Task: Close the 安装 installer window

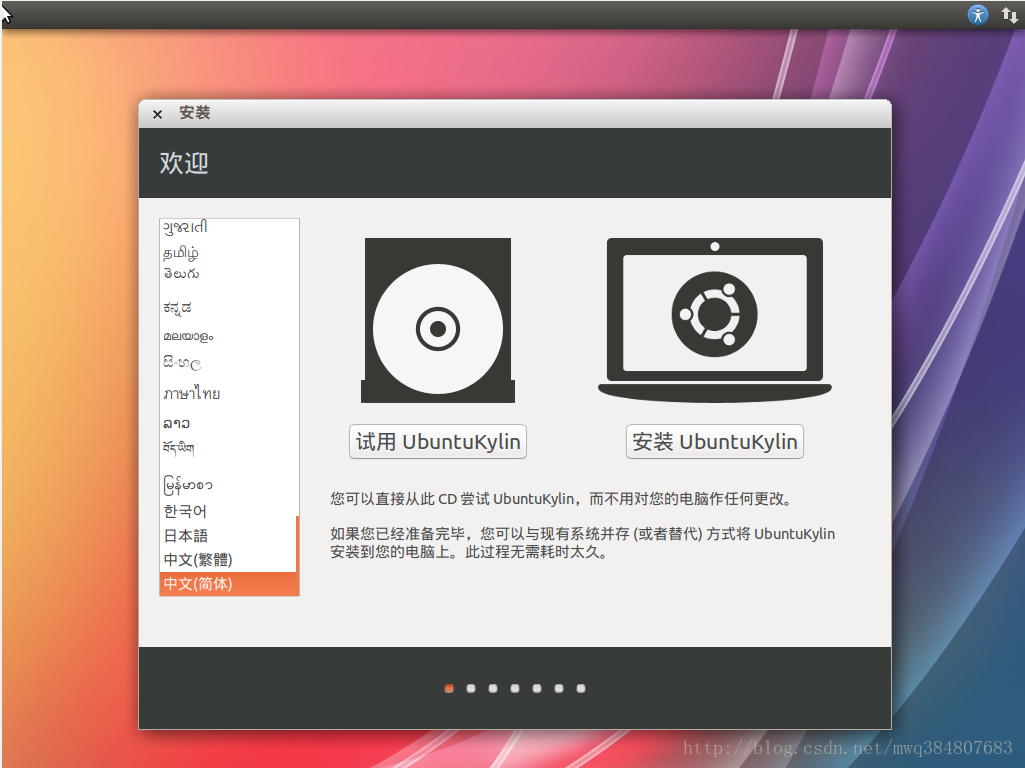Action: pos(158,114)
